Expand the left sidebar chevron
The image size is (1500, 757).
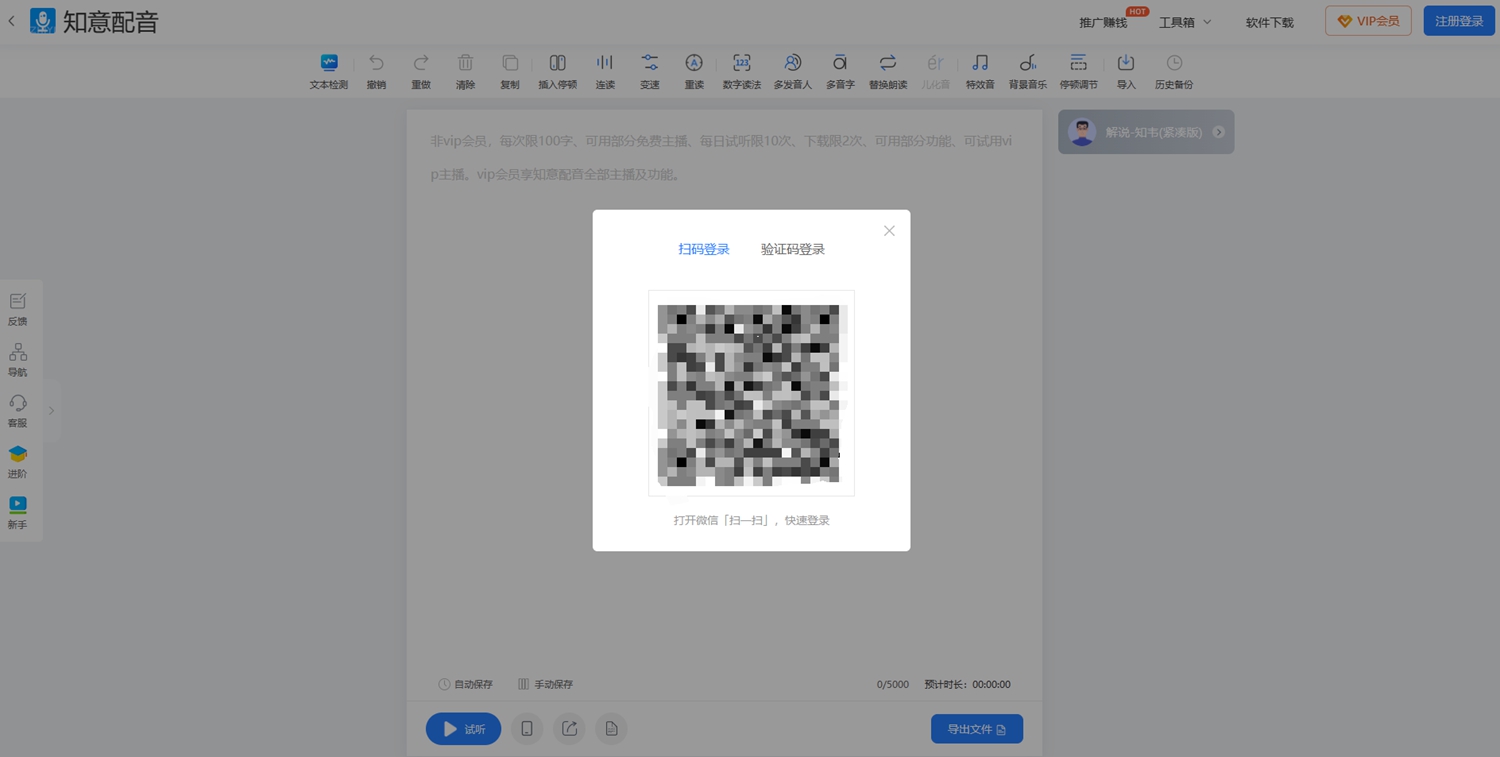tap(51, 411)
